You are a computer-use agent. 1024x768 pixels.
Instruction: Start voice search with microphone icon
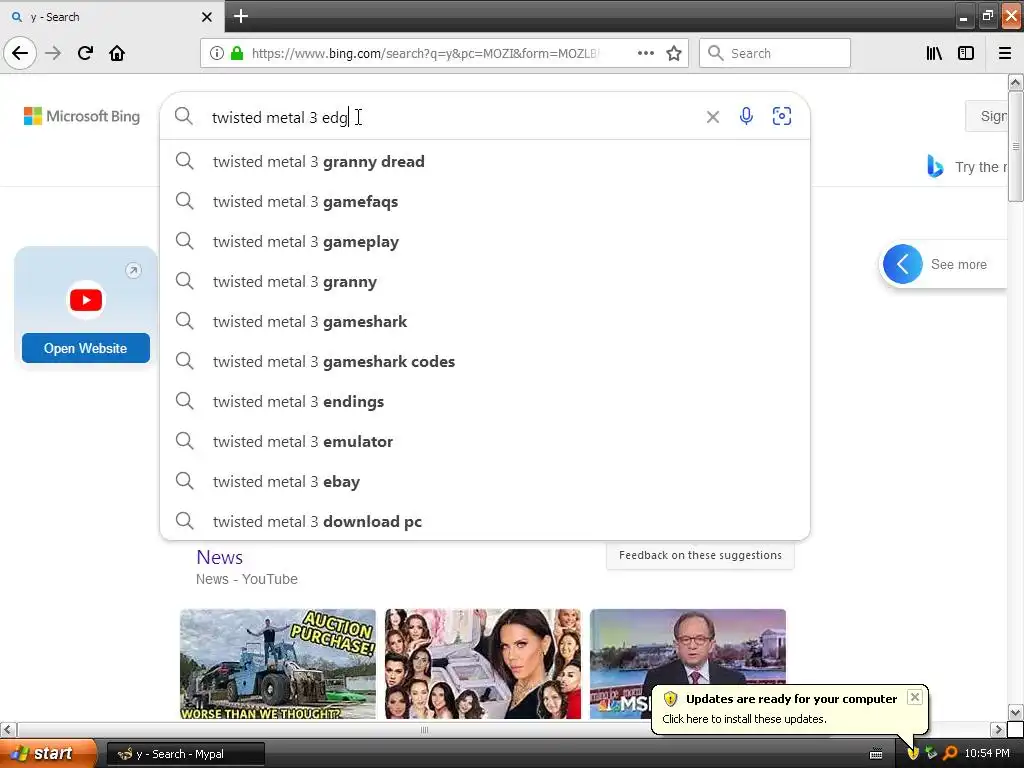click(x=746, y=116)
